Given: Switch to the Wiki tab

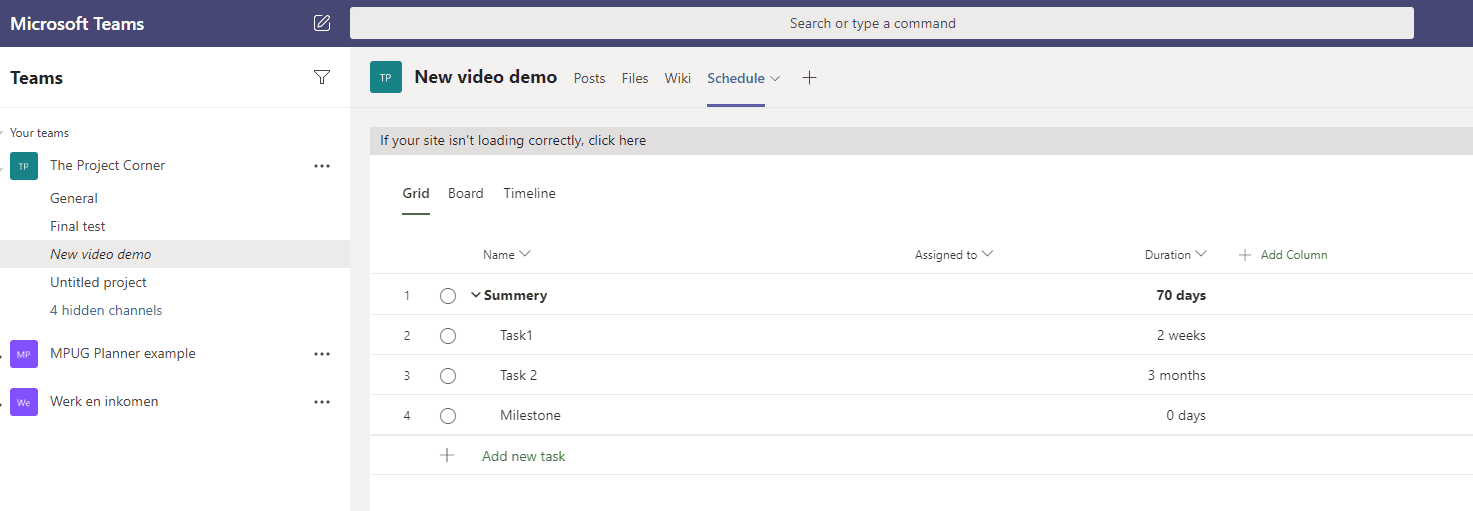Looking at the screenshot, I should coord(678,78).
